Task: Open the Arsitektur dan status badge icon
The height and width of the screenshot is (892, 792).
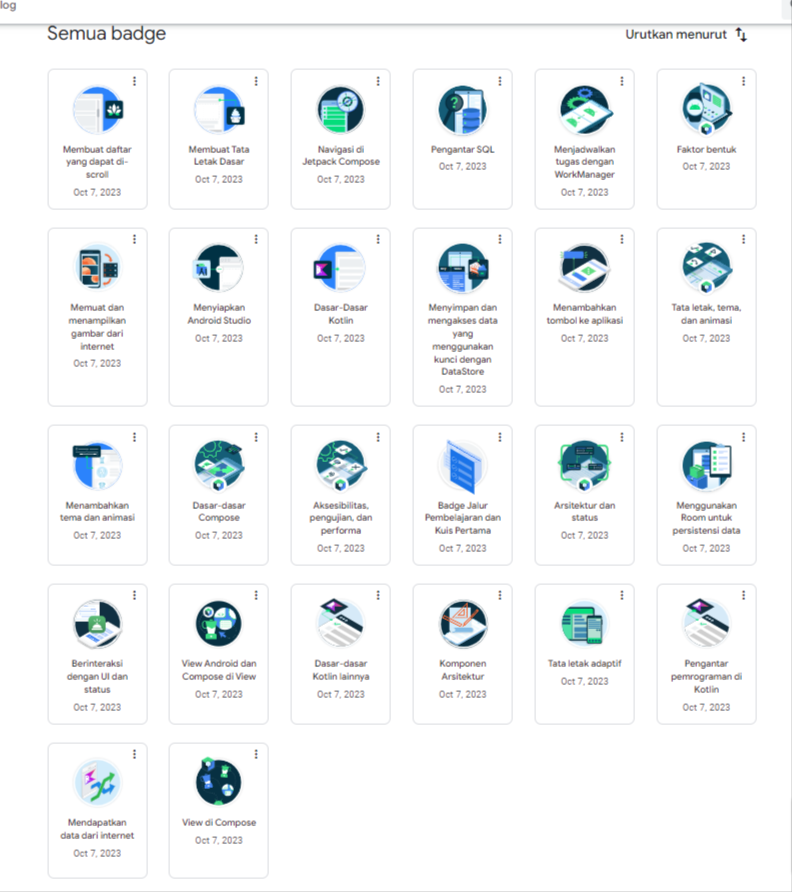Action: pos(585,466)
